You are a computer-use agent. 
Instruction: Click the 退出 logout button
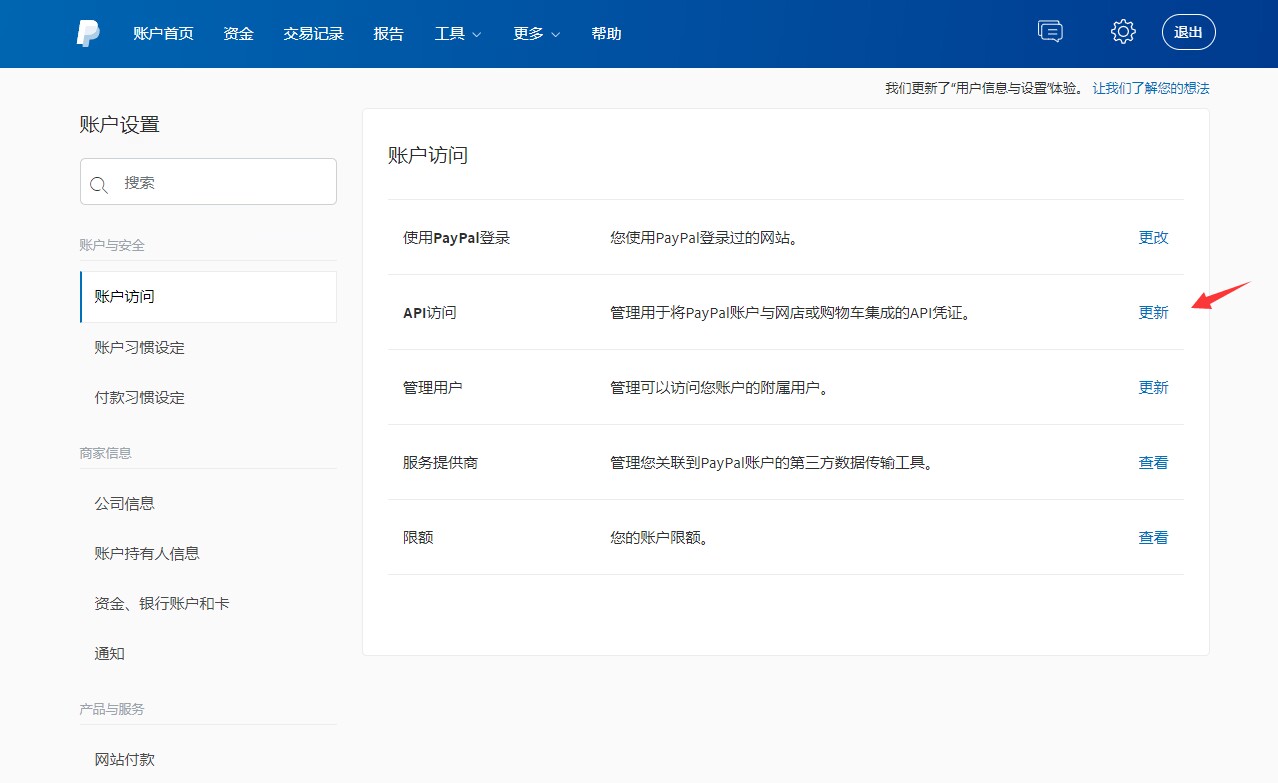pos(1189,32)
